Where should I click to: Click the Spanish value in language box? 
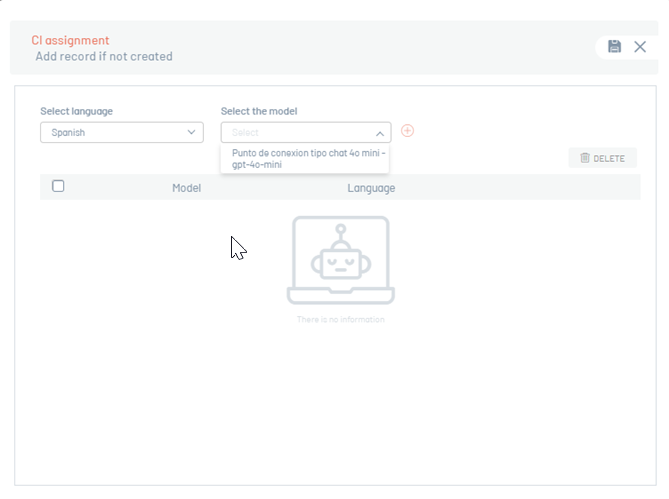click(69, 132)
